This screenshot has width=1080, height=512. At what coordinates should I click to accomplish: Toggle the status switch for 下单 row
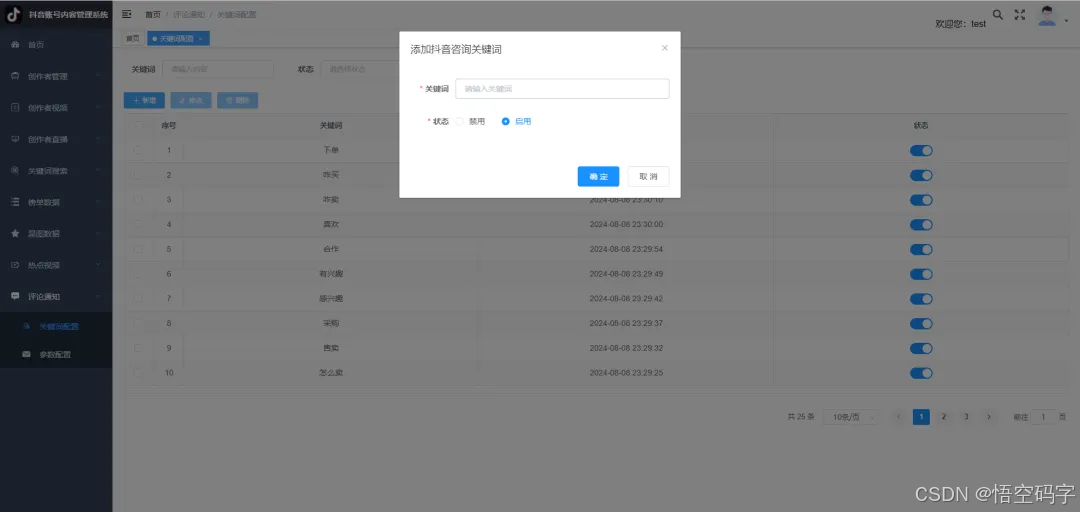[921, 150]
